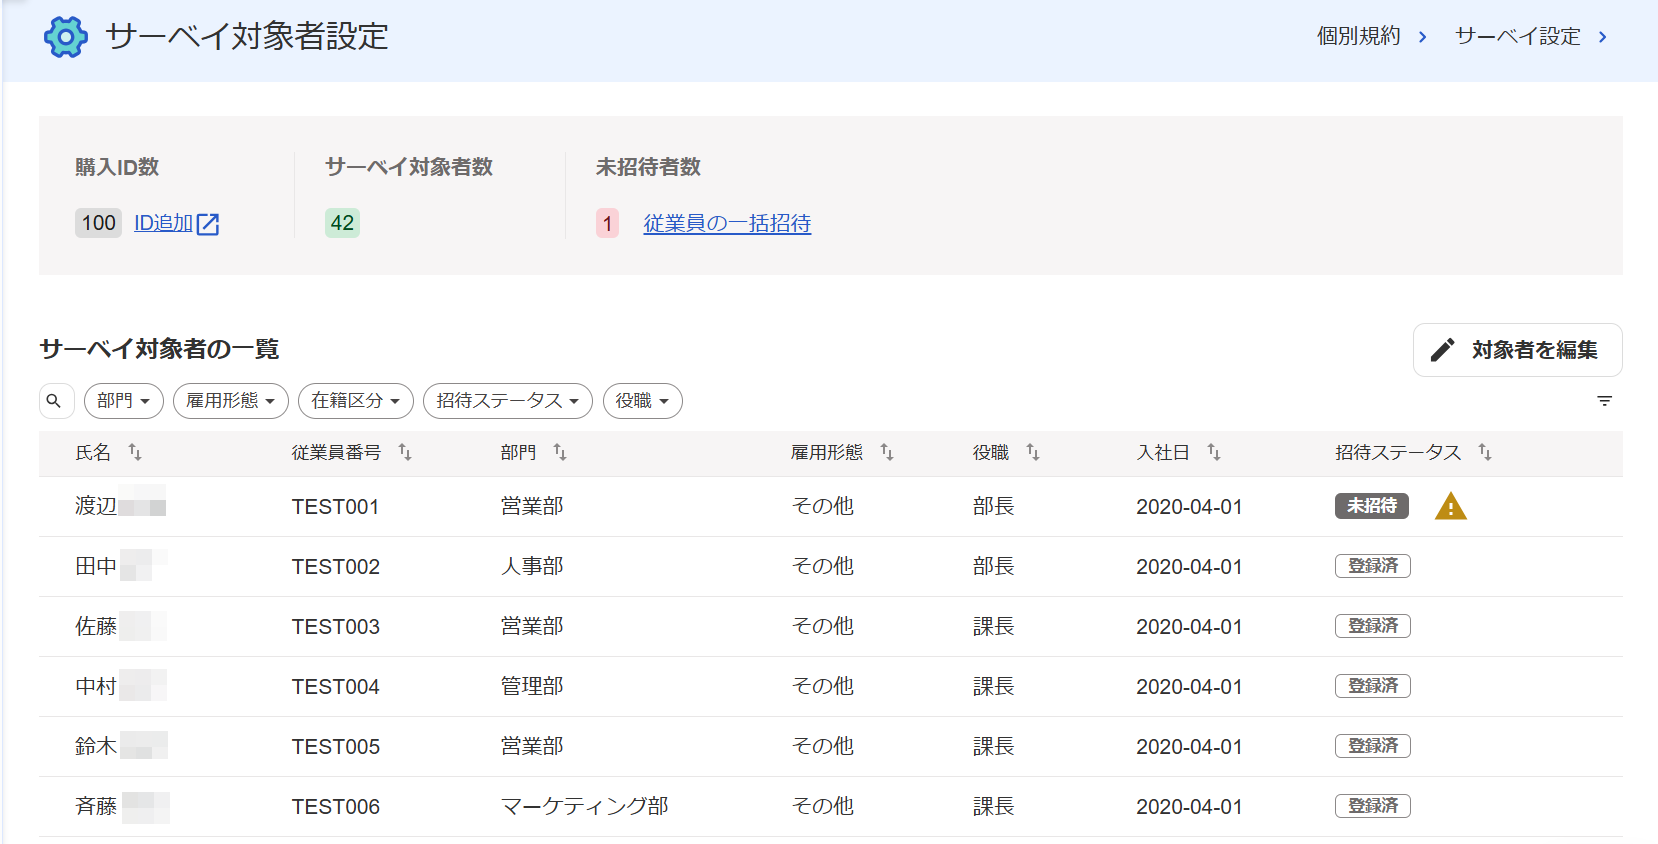The image size is (1658, 844).
Task: Click 課長 in TEST004 row
Action: tap(993, 686)
